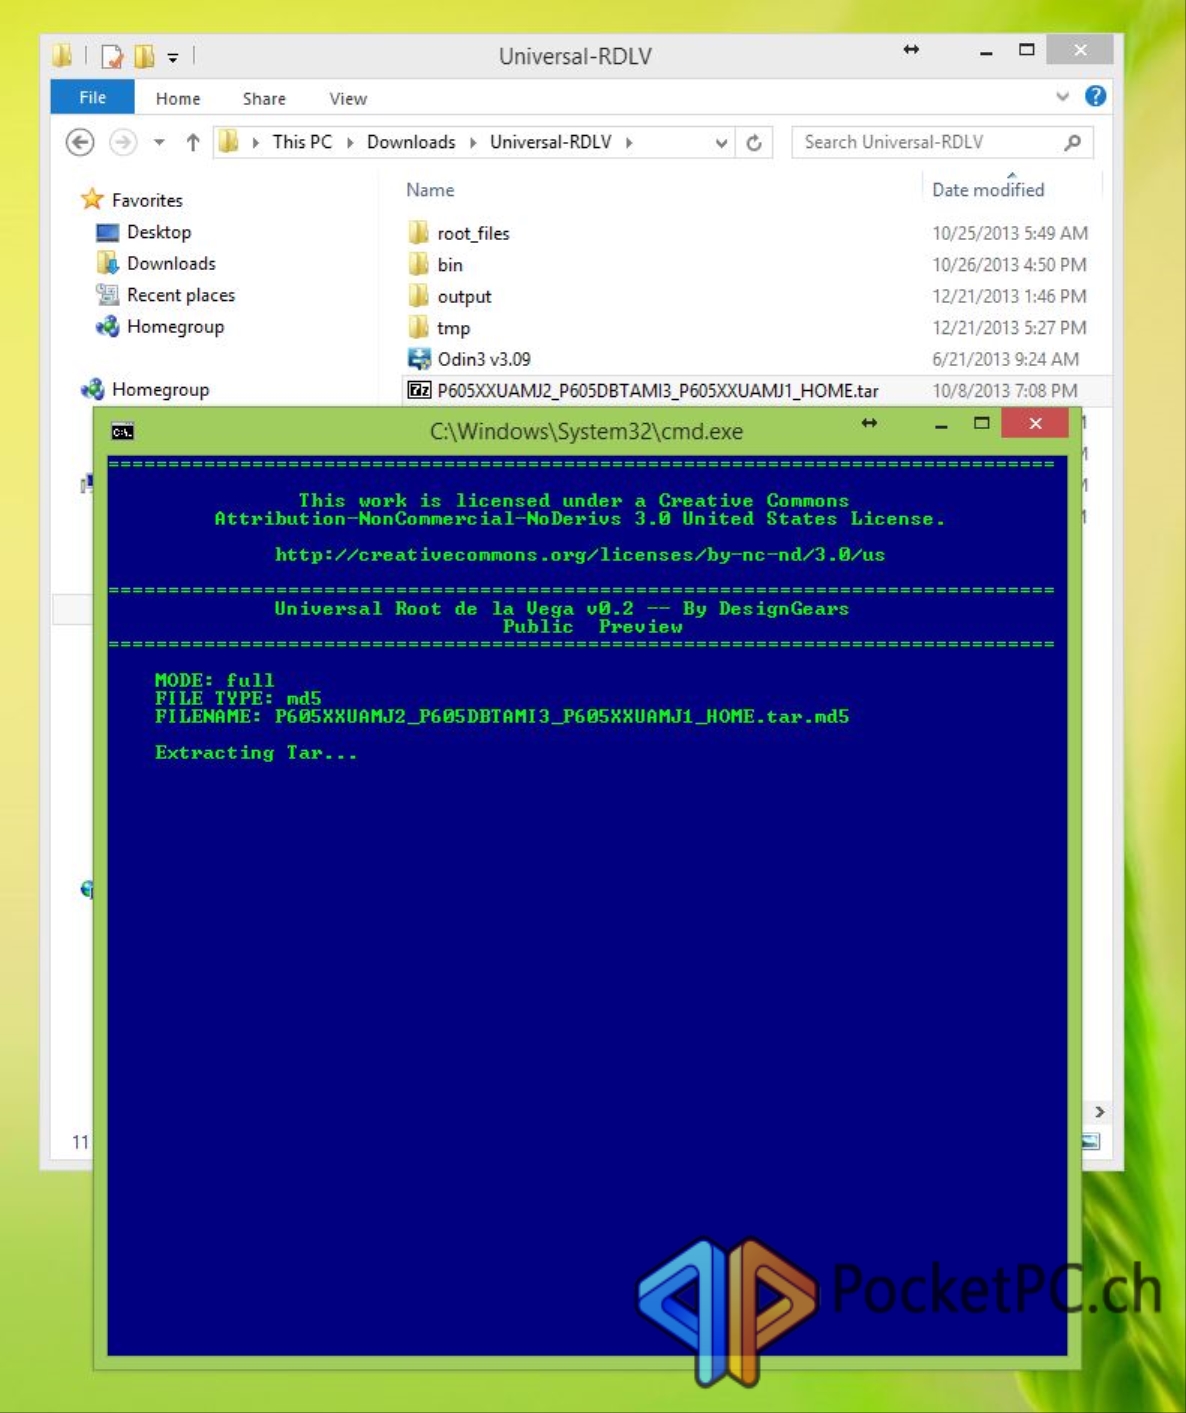
Task: Open the File tab in Explorer
Action: [92, 97]
